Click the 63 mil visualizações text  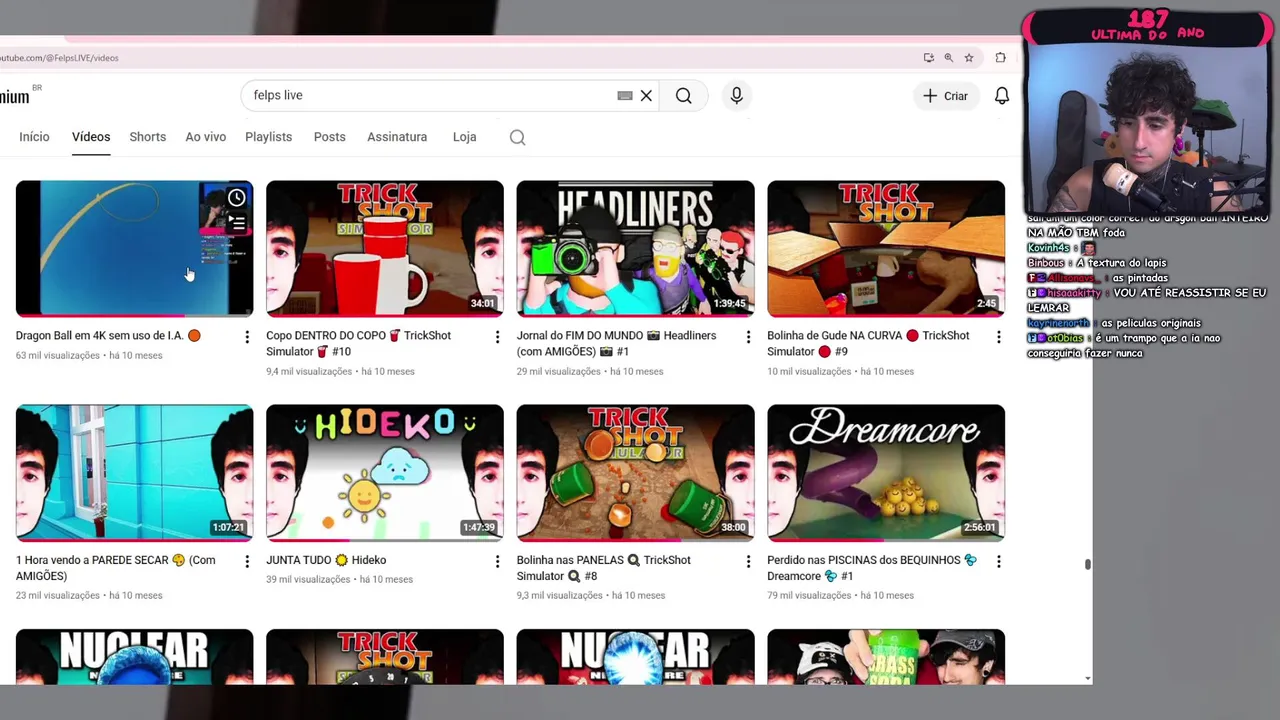point(57,355)
